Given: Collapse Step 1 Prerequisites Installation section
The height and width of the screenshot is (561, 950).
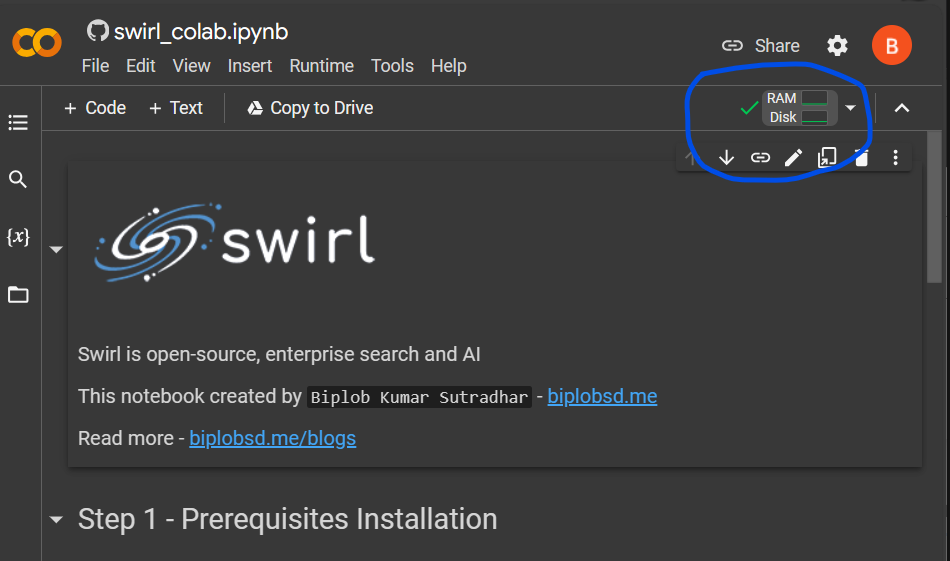Looking at the screenshot, I should point(56,520).
